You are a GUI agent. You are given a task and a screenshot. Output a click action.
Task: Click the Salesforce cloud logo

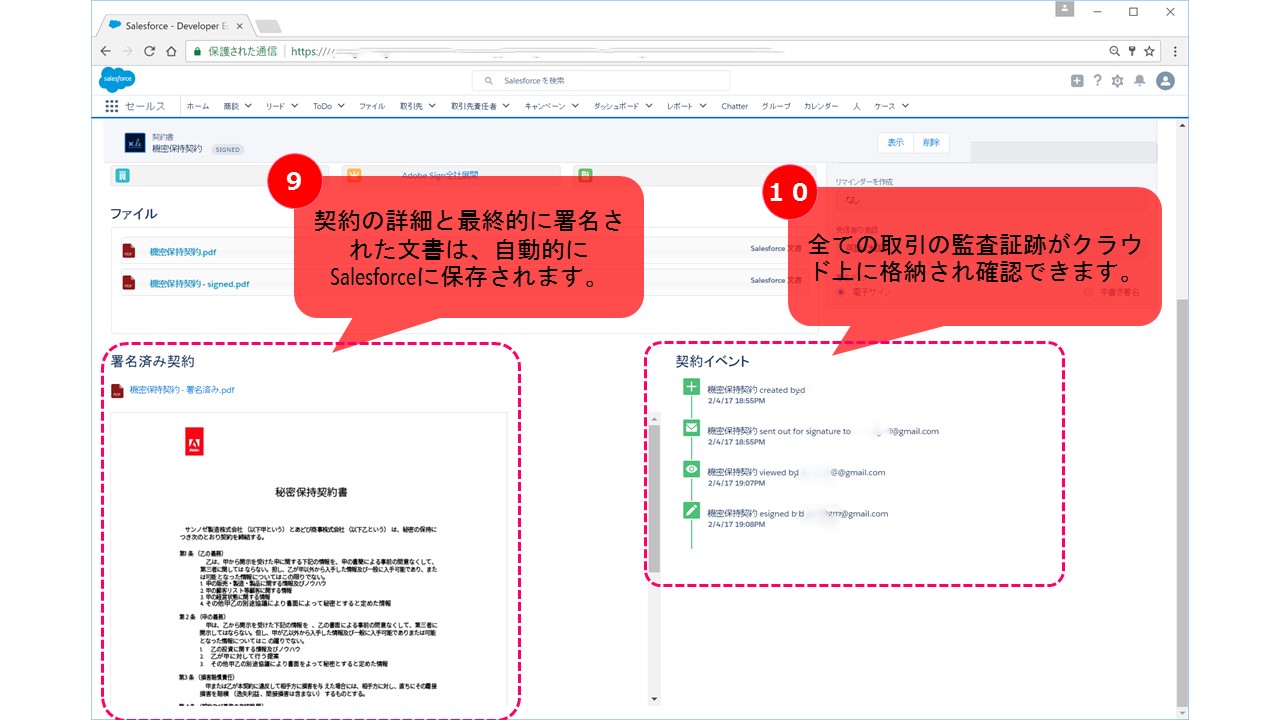pyautogui.click(x=117, y=80)
